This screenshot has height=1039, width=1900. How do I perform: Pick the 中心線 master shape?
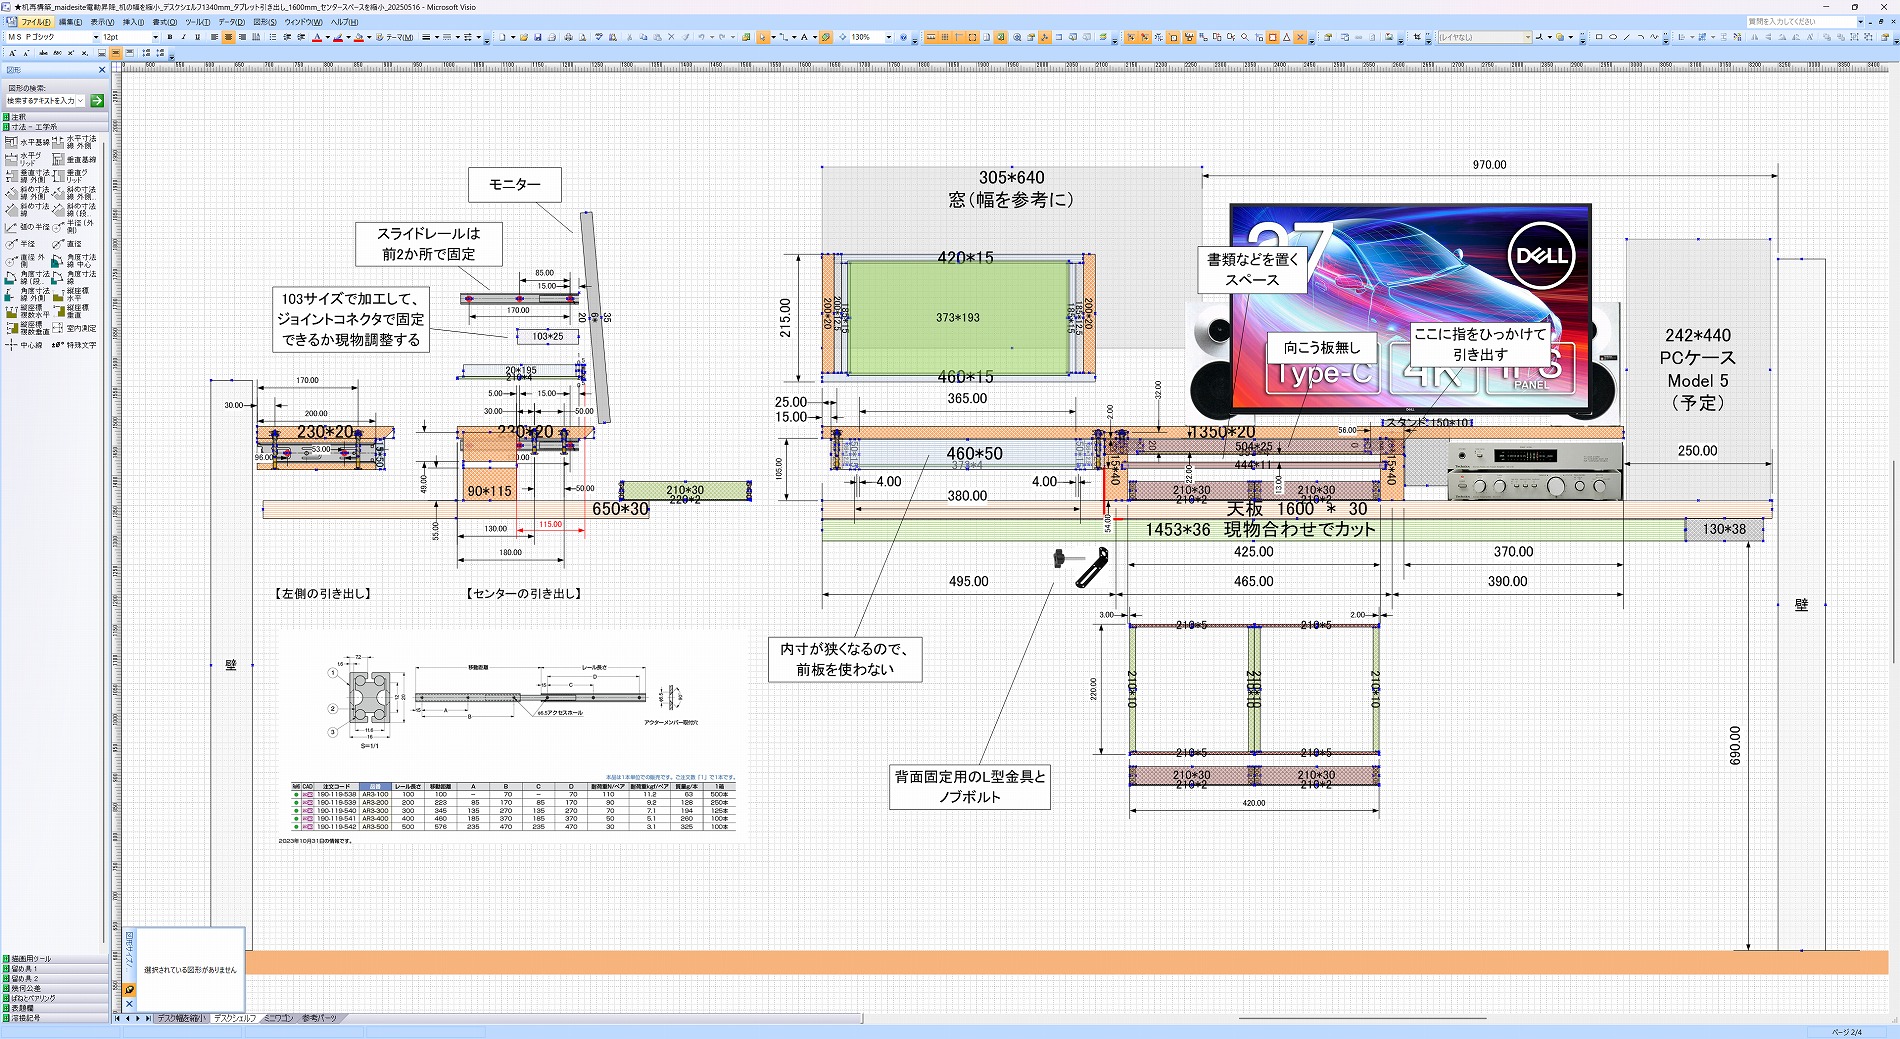[24, 345]
